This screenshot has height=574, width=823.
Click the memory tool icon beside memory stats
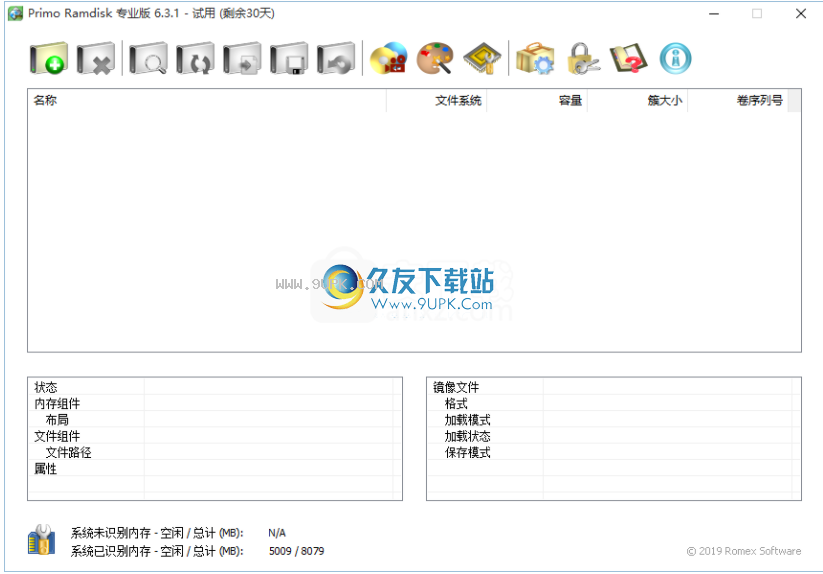[41, 540]
